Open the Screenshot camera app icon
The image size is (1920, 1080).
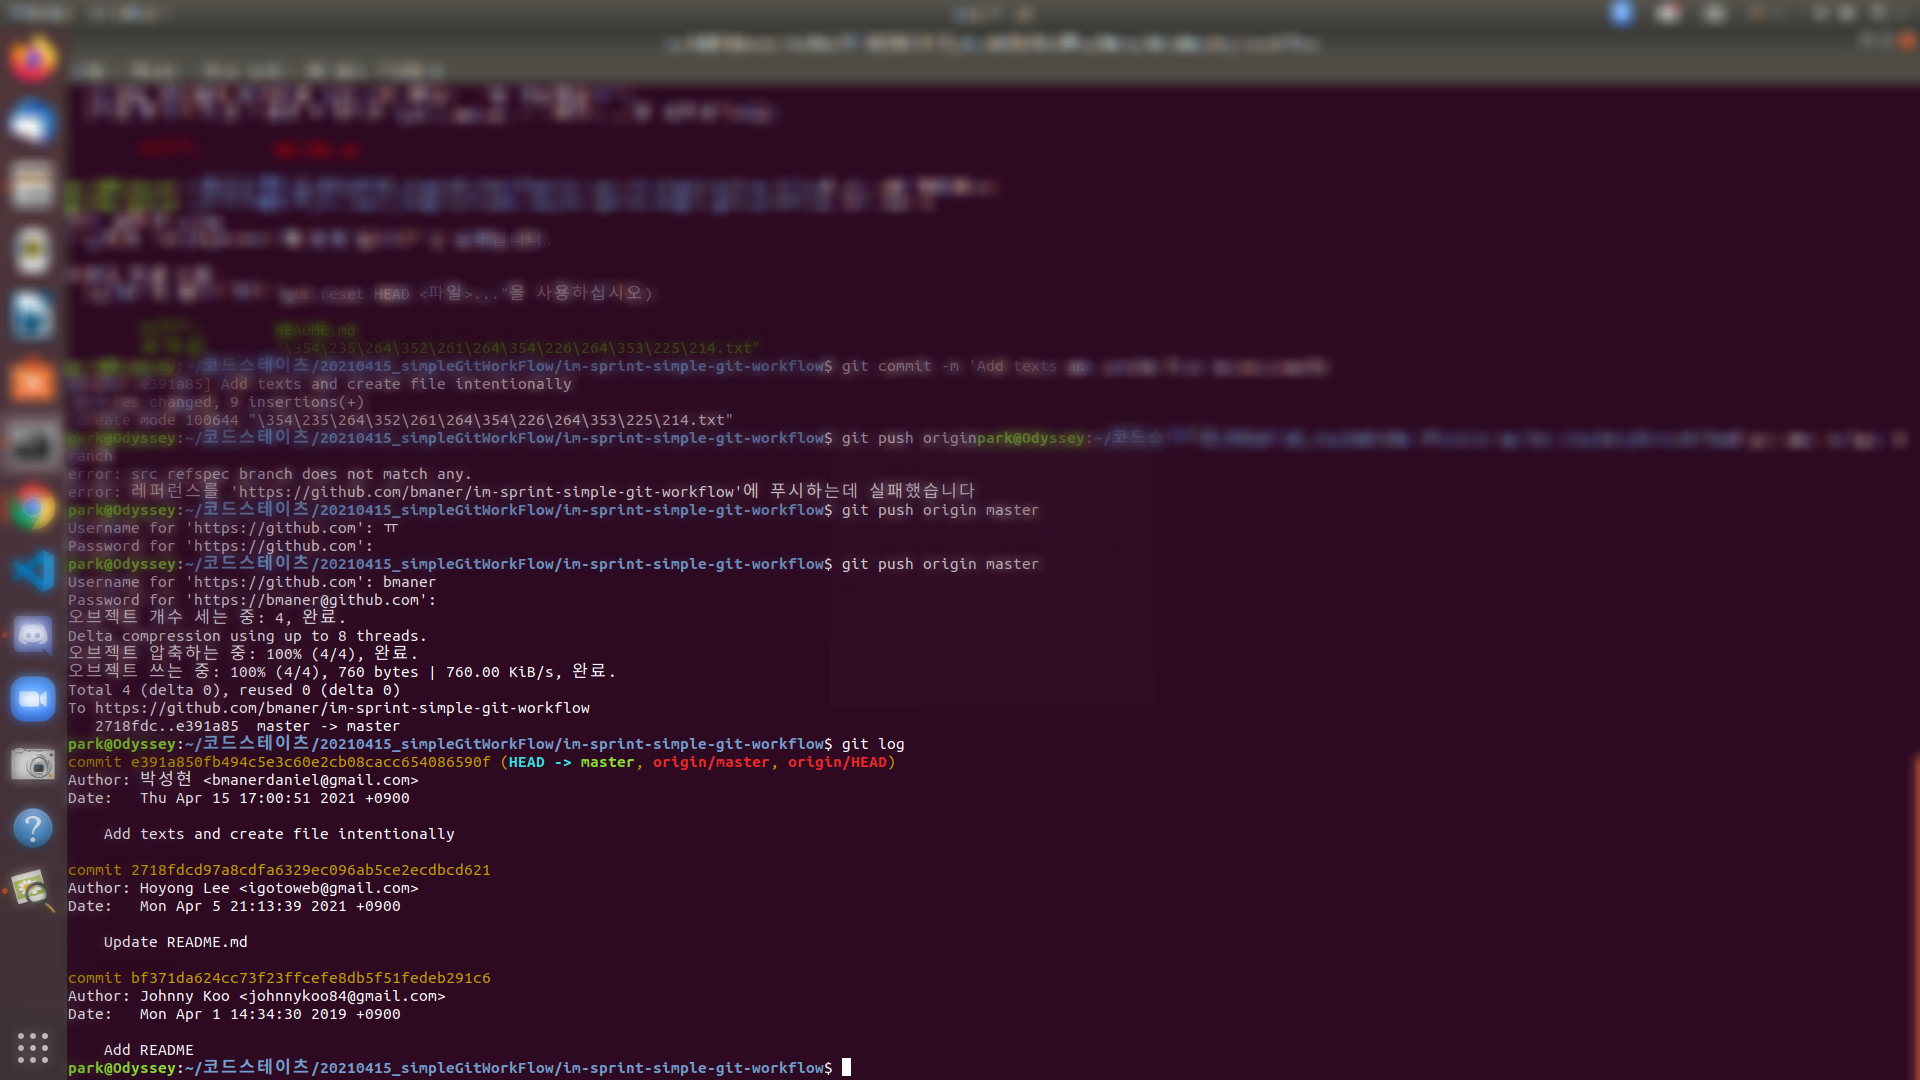[32, 764]
